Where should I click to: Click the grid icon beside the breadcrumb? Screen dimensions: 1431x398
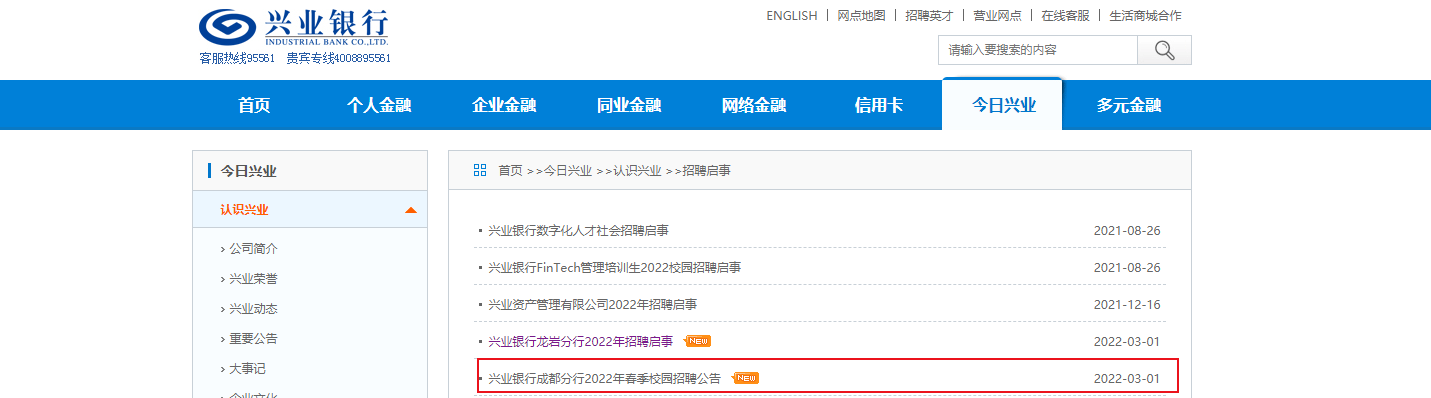pyautogui.click(x=480, y=170)
